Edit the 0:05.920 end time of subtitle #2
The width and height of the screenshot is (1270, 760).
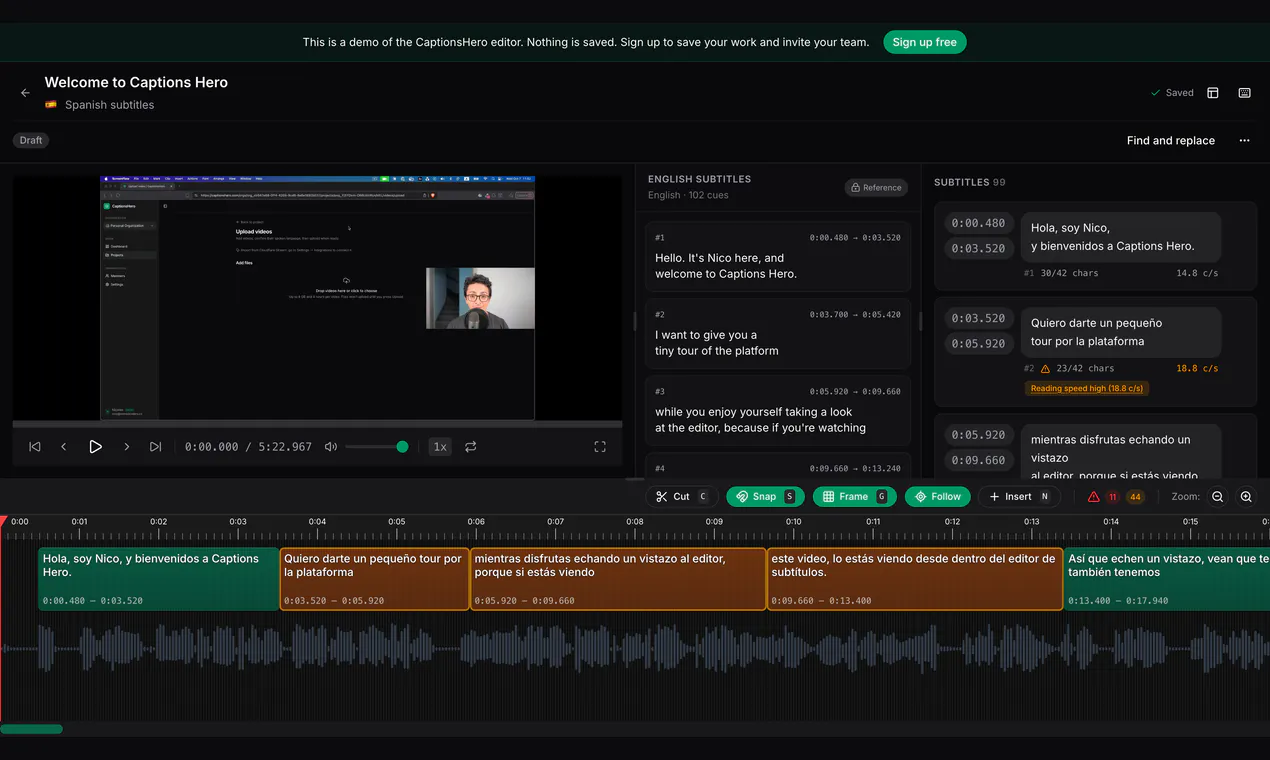pos(978,343)
